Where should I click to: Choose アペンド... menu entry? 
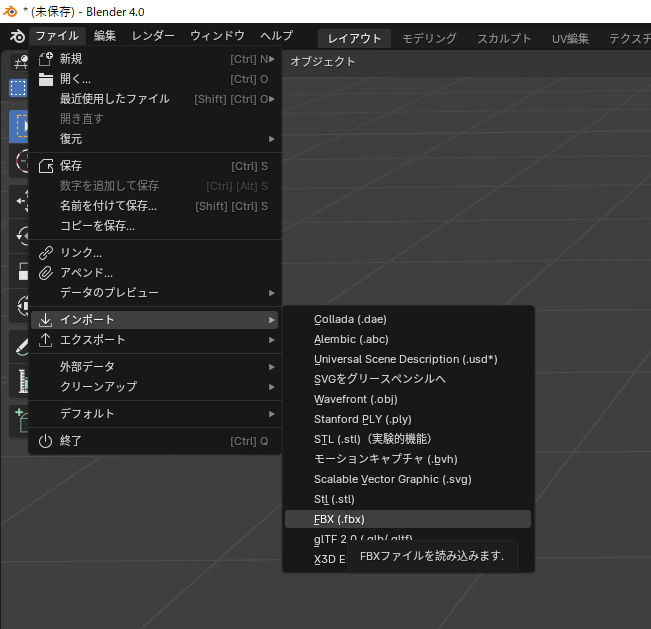pyautogui.click(x=155, y=273)
